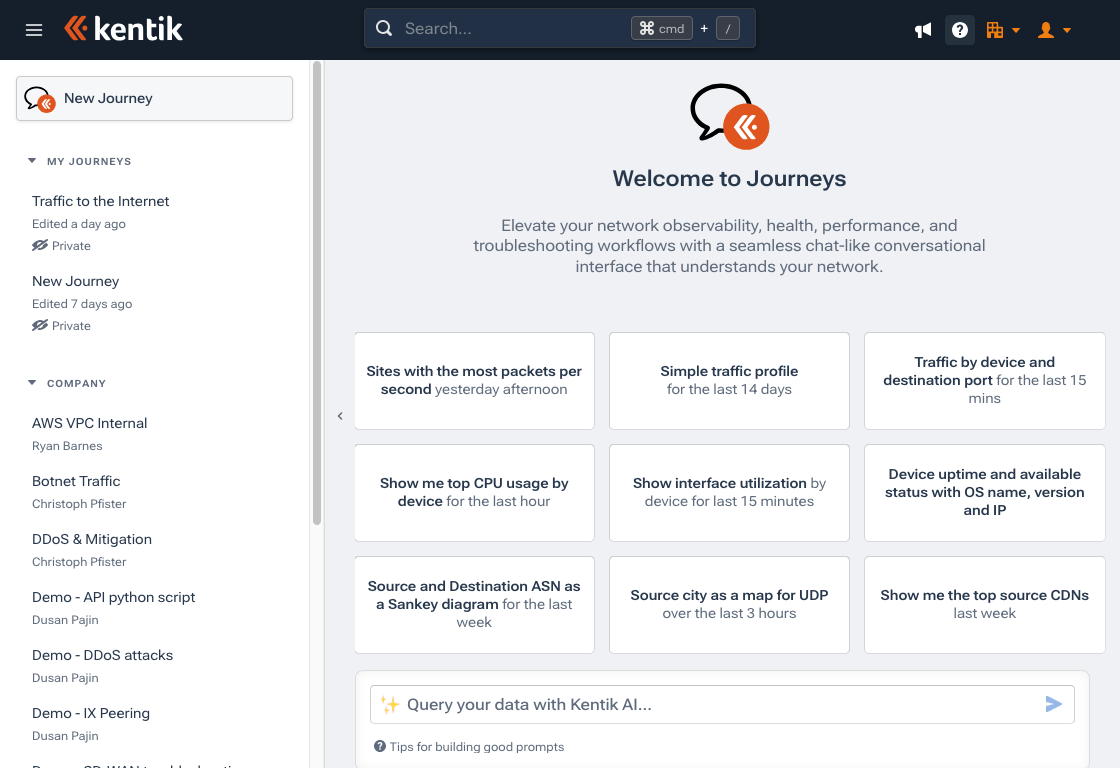This screenshot has width=1120, height=768.
Task: Open the company selector dropdown arrow
Action: pos(1016,30)
